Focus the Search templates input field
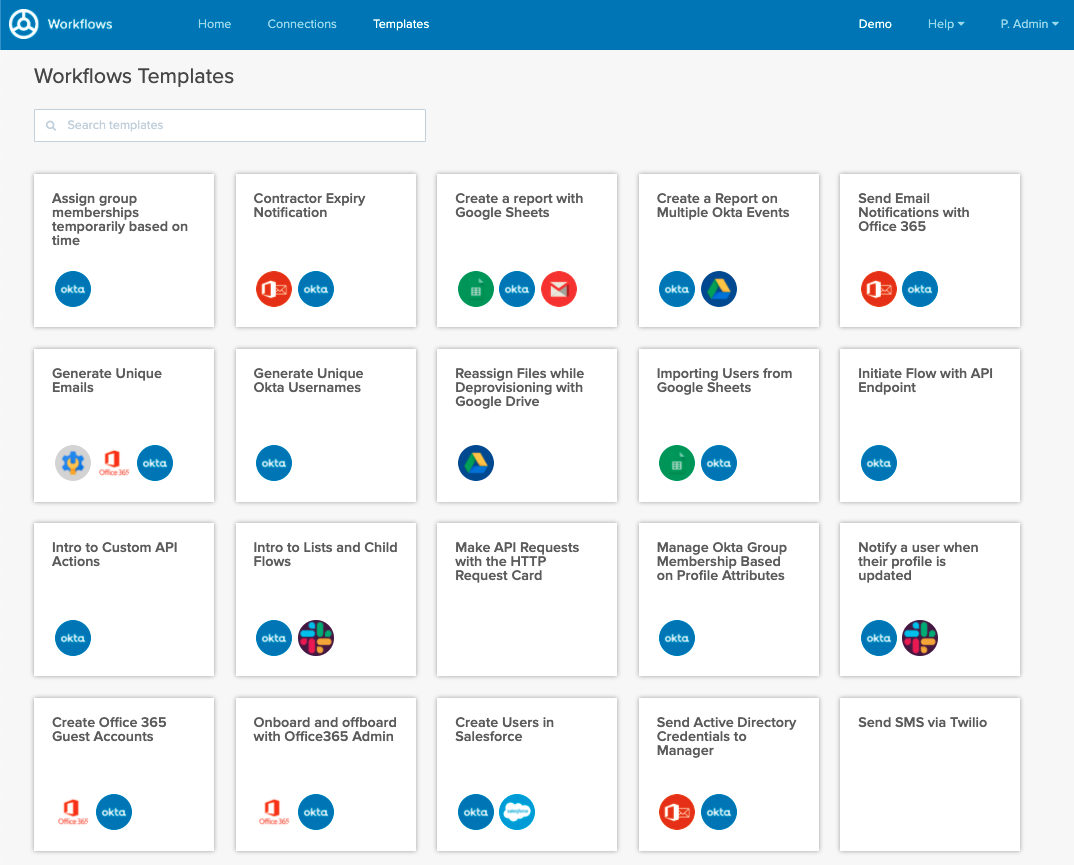This screenshot has height=865, width=1074. click(240, 126)
